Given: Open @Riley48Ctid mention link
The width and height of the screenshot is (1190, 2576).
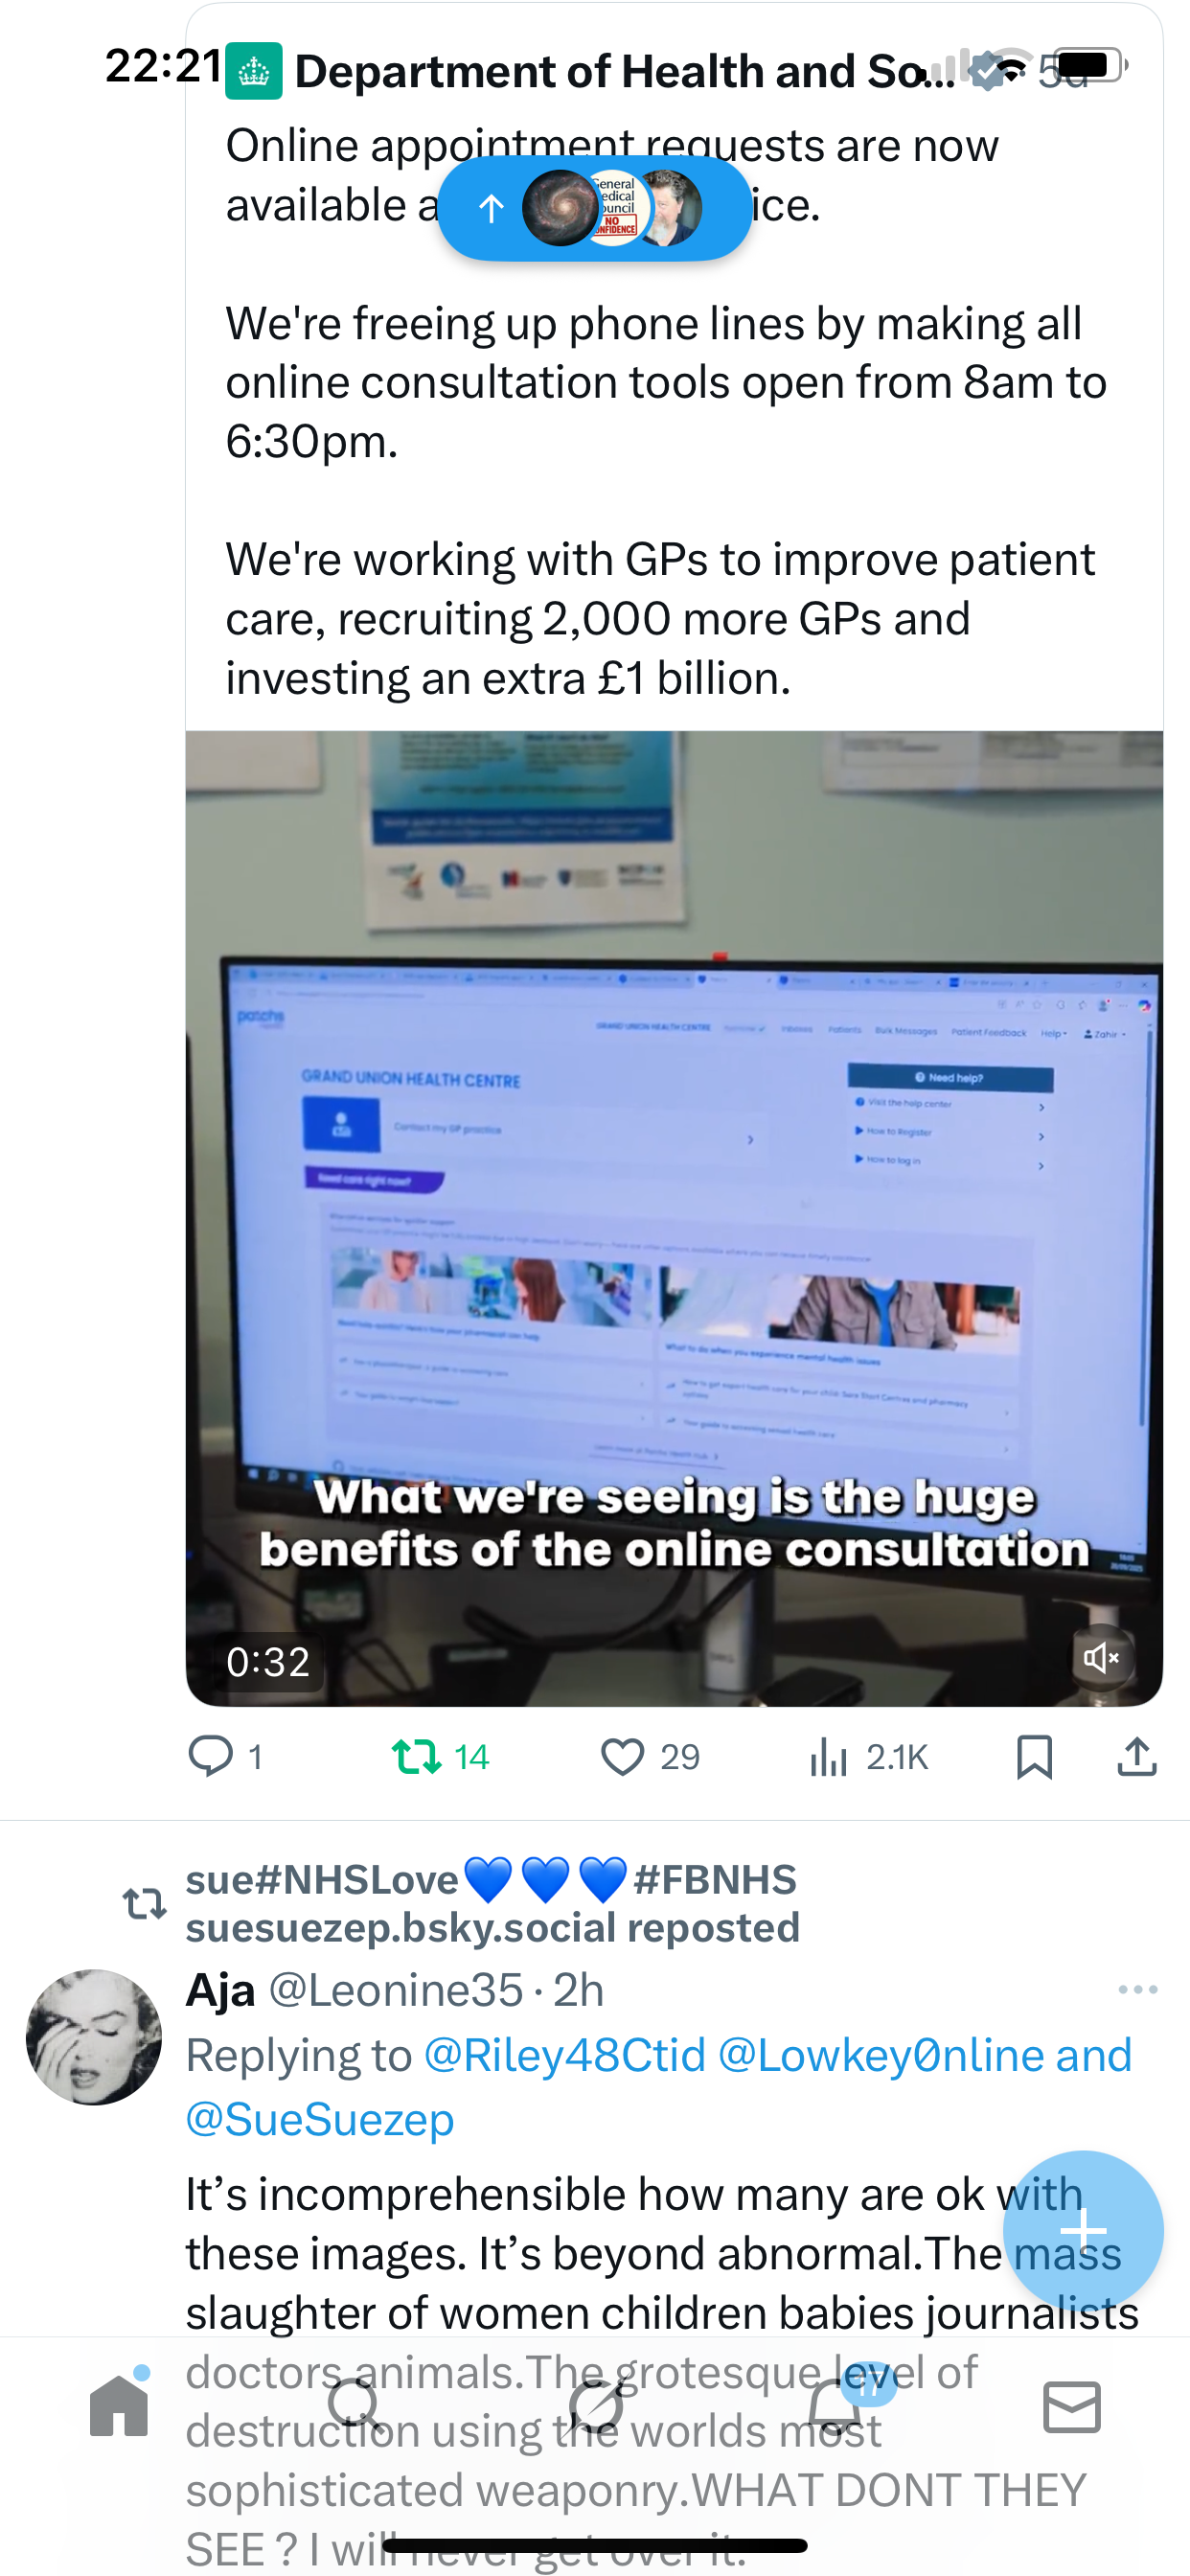Looking at the screenshot, I should click(x=565, y=2056).
